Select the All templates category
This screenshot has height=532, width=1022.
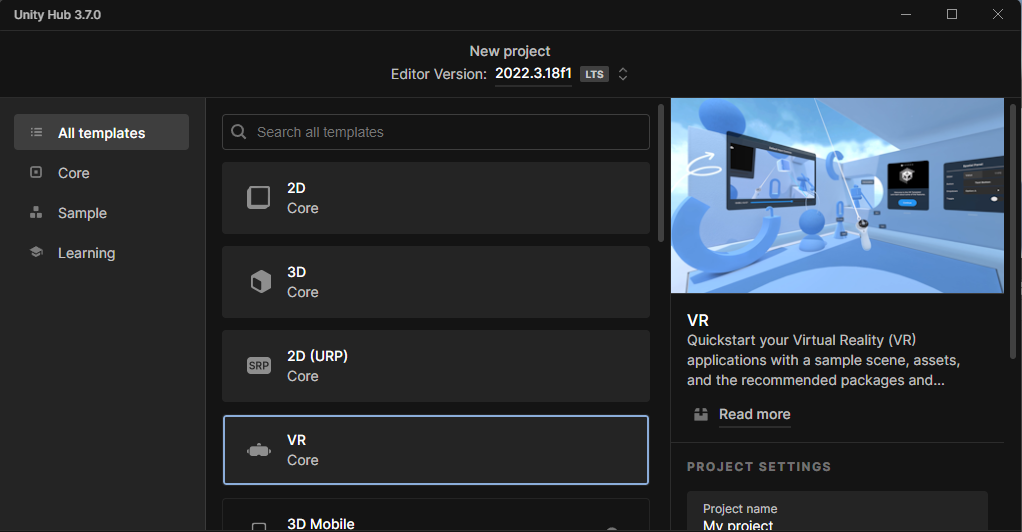(101, 133)
